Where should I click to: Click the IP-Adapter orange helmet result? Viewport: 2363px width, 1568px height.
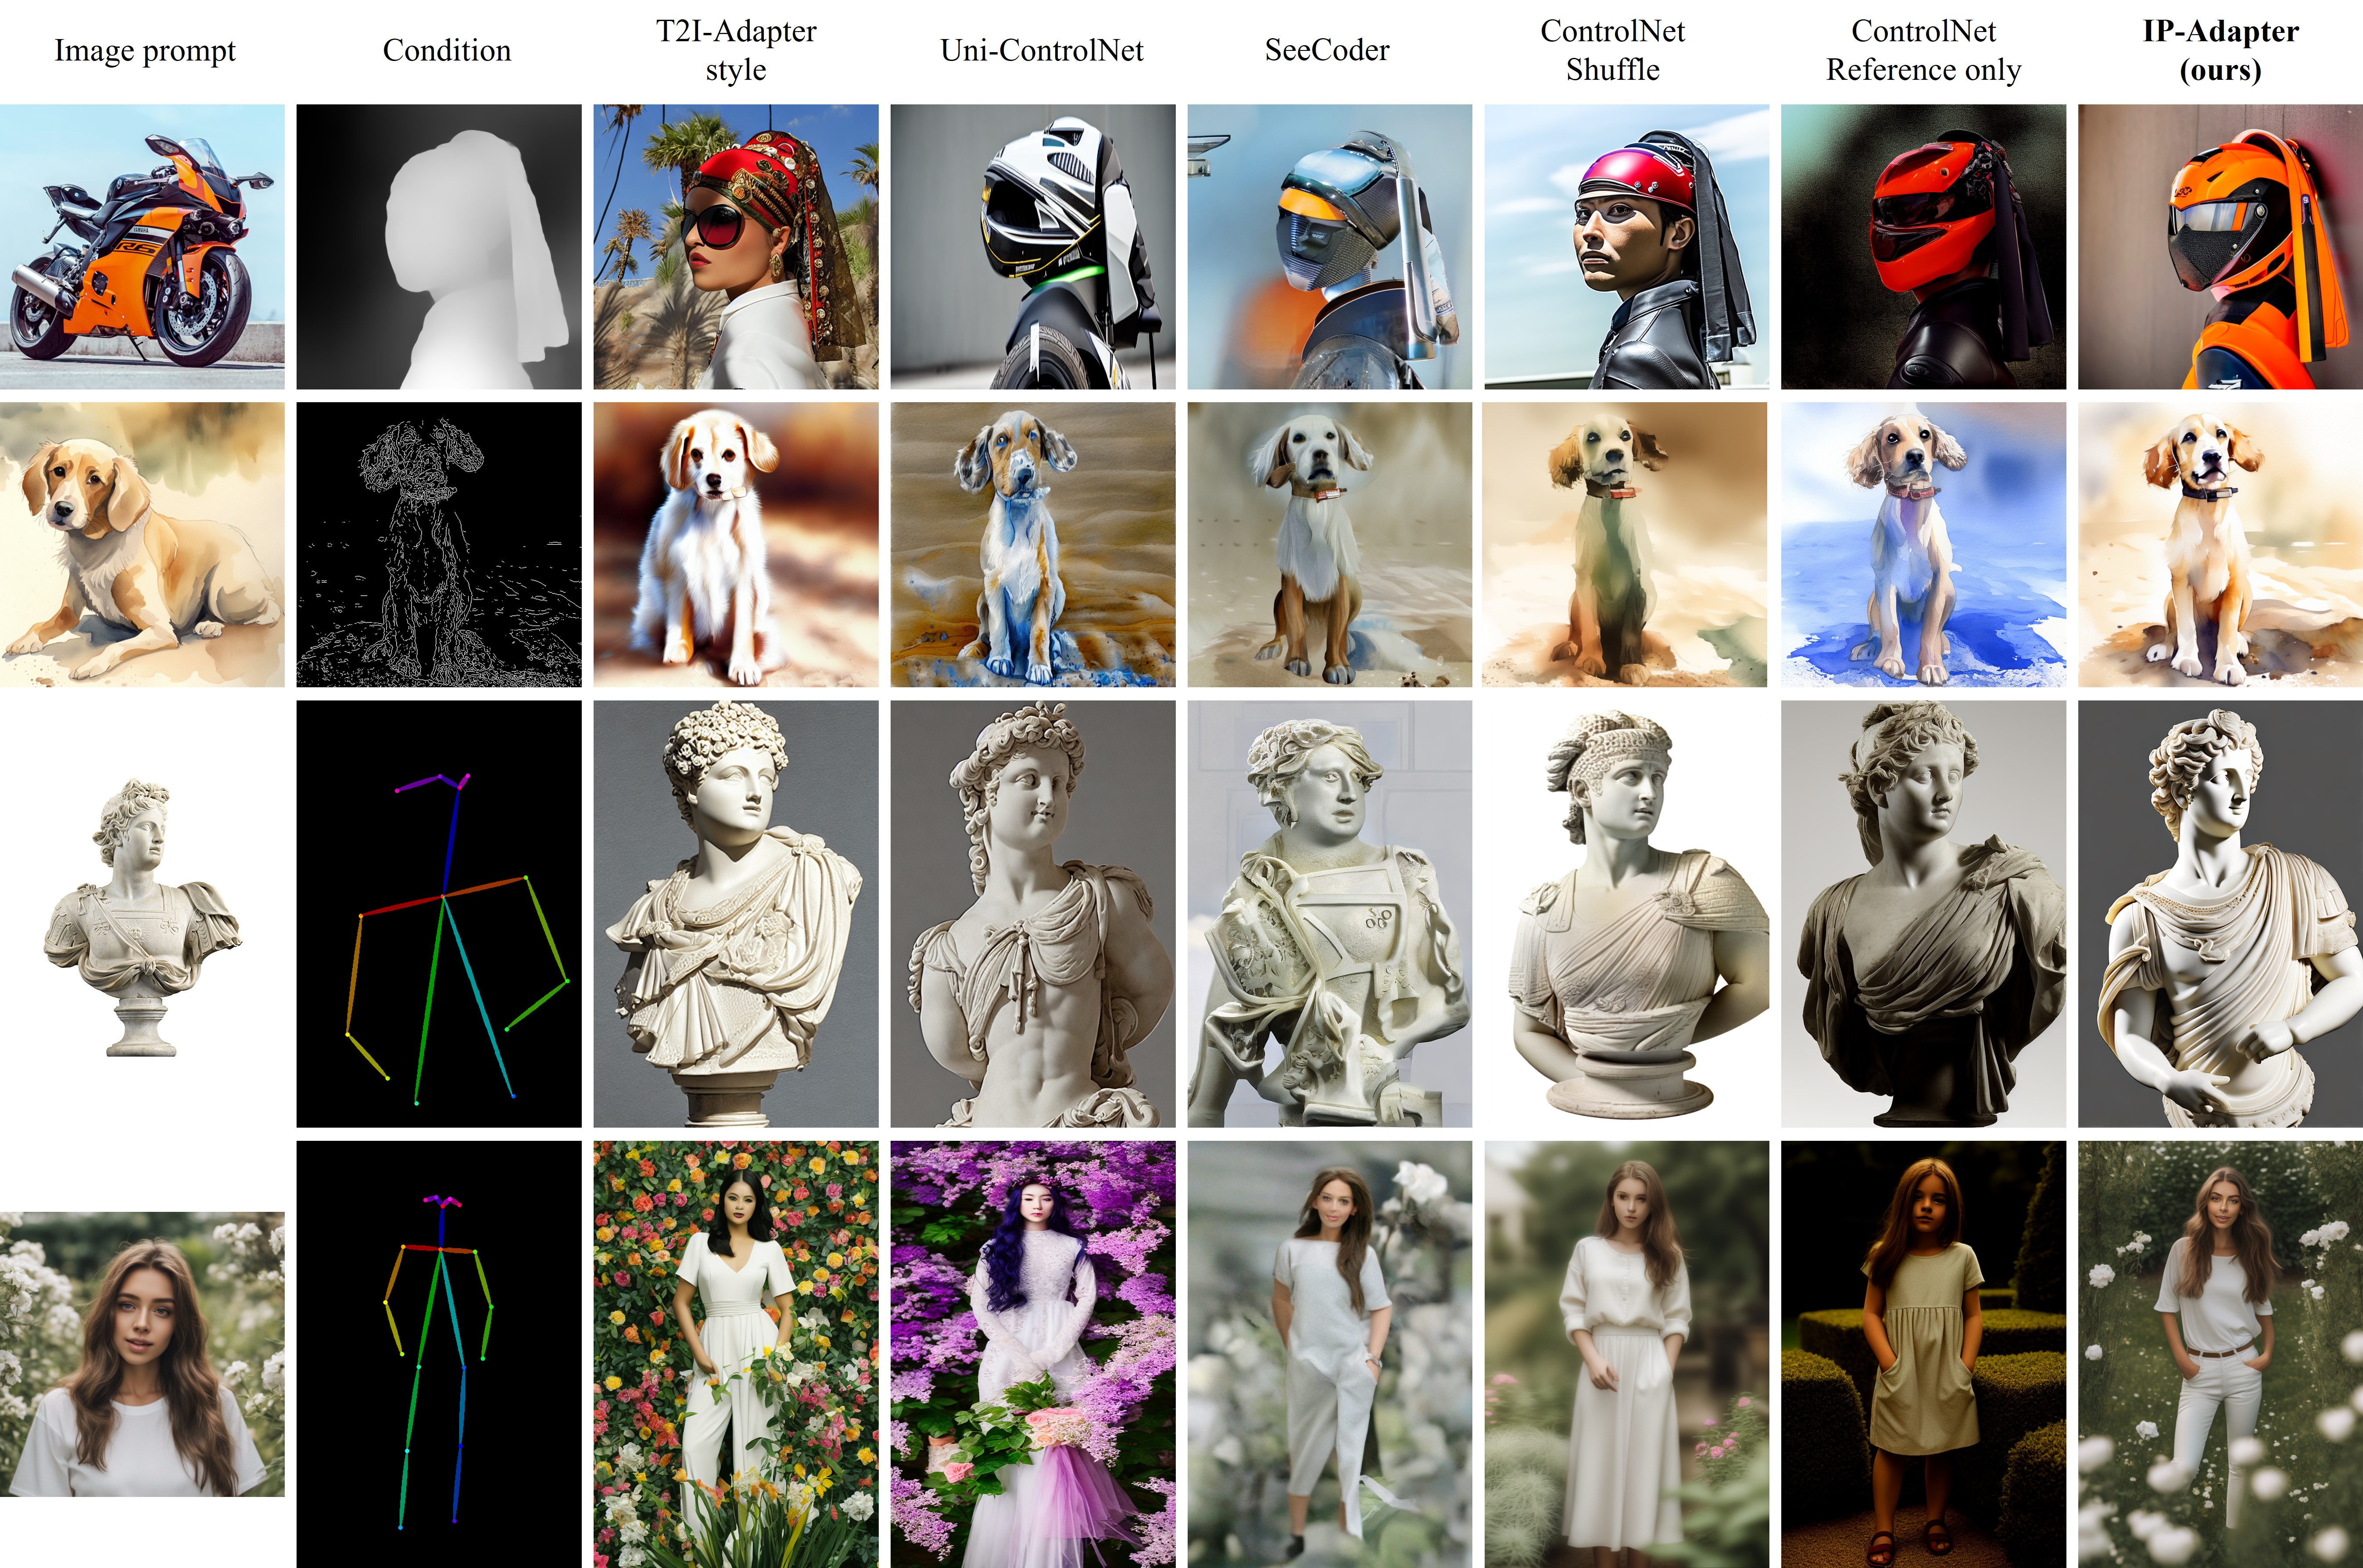(x=2220, y=246)
